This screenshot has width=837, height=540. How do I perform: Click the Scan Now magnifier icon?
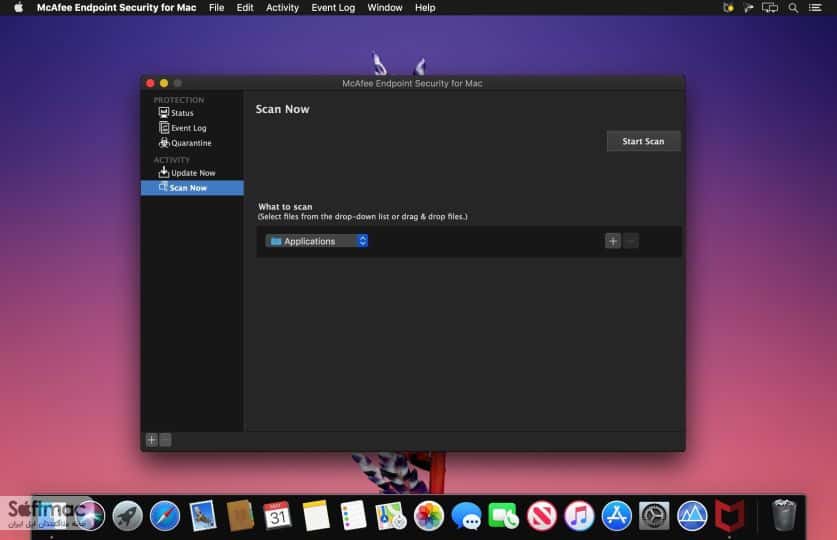[163, 187]
